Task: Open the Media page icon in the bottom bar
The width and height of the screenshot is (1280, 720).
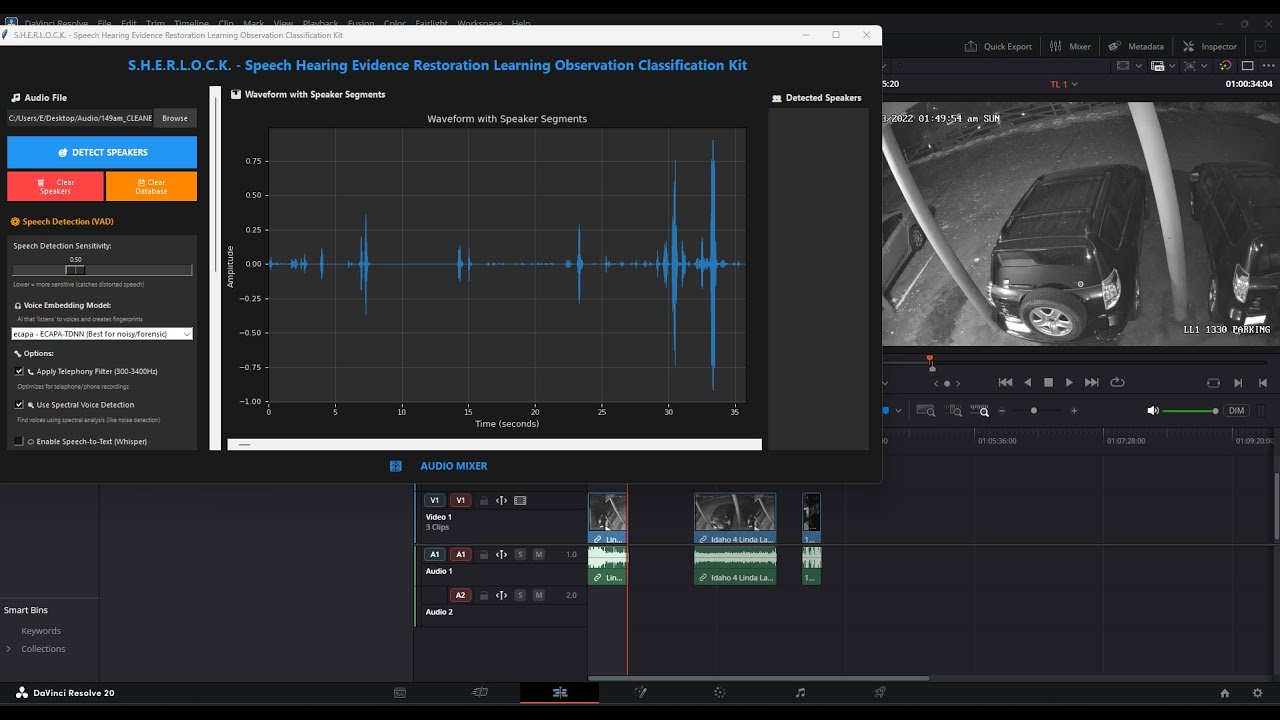Action: click(400, 692)
